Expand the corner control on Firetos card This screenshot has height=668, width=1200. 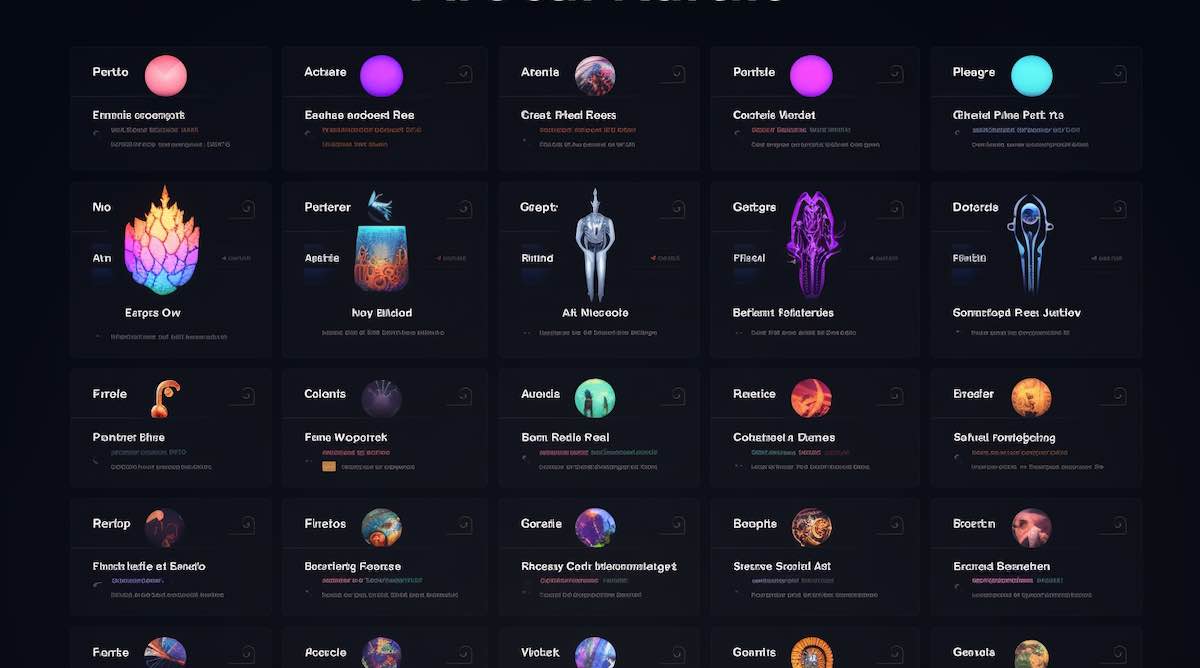(463, 524)
